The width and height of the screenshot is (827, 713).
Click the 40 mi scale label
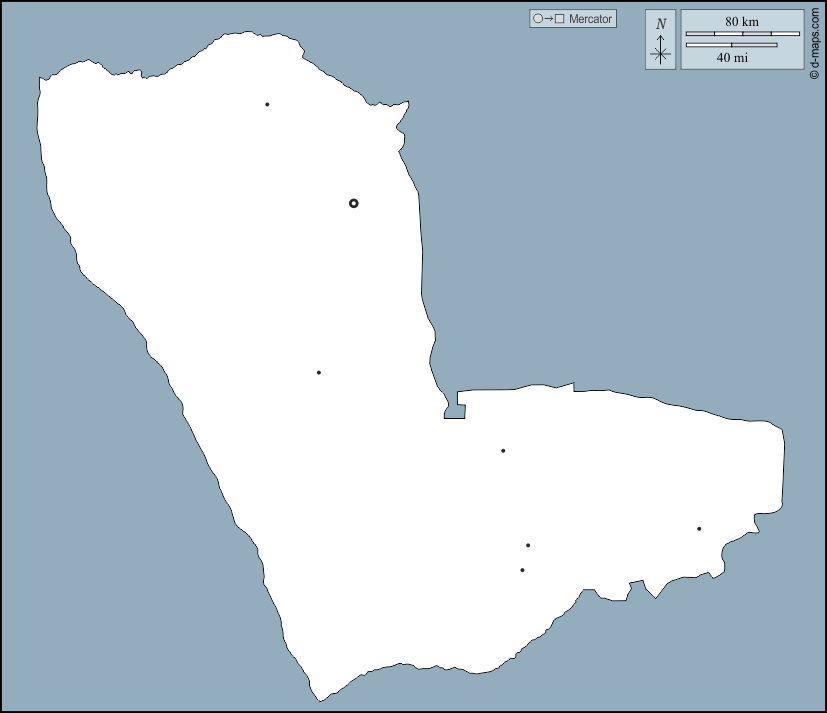click(x=732, y=58)
